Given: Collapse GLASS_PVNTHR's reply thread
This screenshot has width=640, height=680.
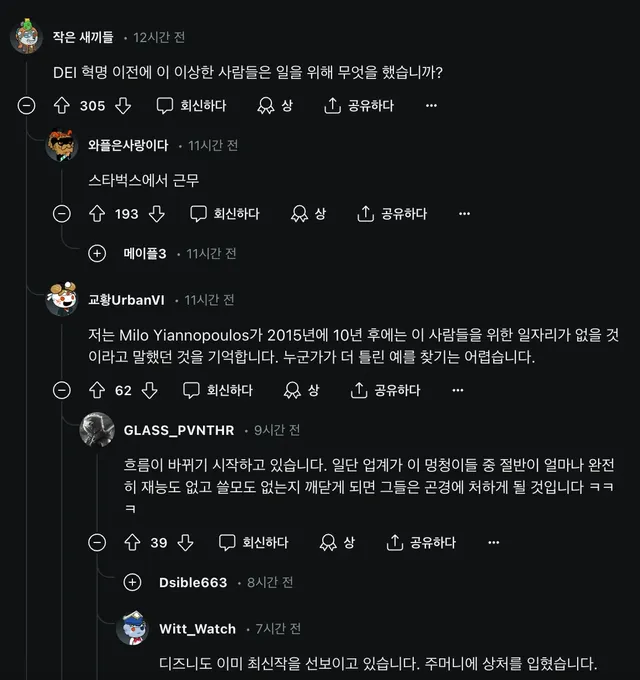Looking at the screenshot, I should 97,542.
